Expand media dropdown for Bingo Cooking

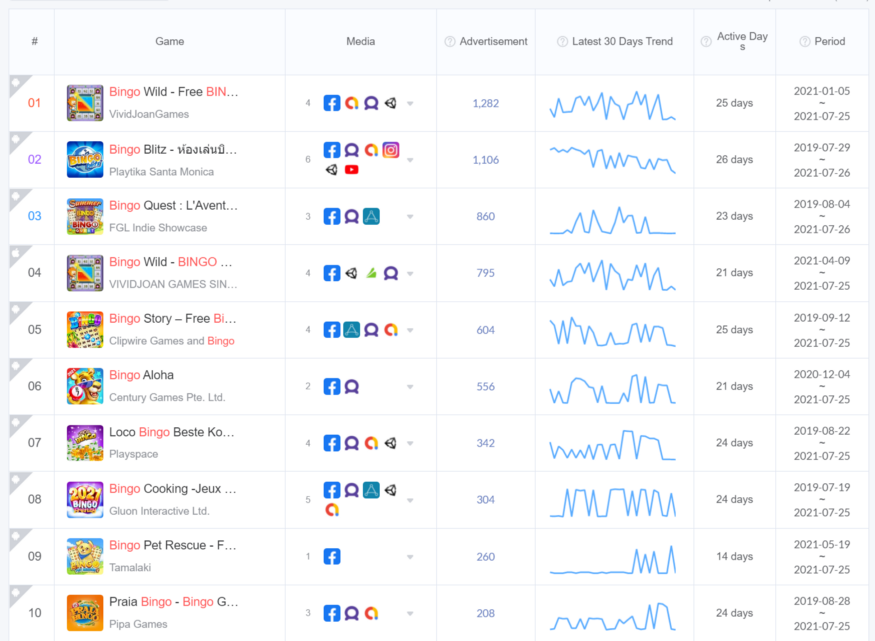(x=410, y=500)
